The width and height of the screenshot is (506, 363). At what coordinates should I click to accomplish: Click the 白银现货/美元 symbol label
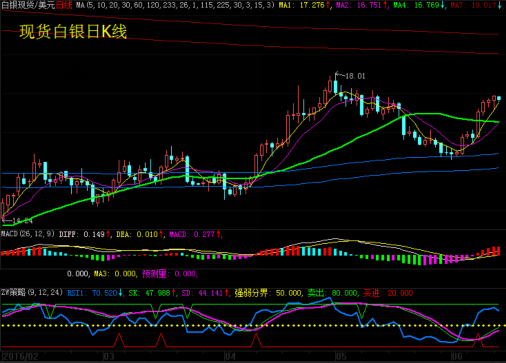point(28,5)
